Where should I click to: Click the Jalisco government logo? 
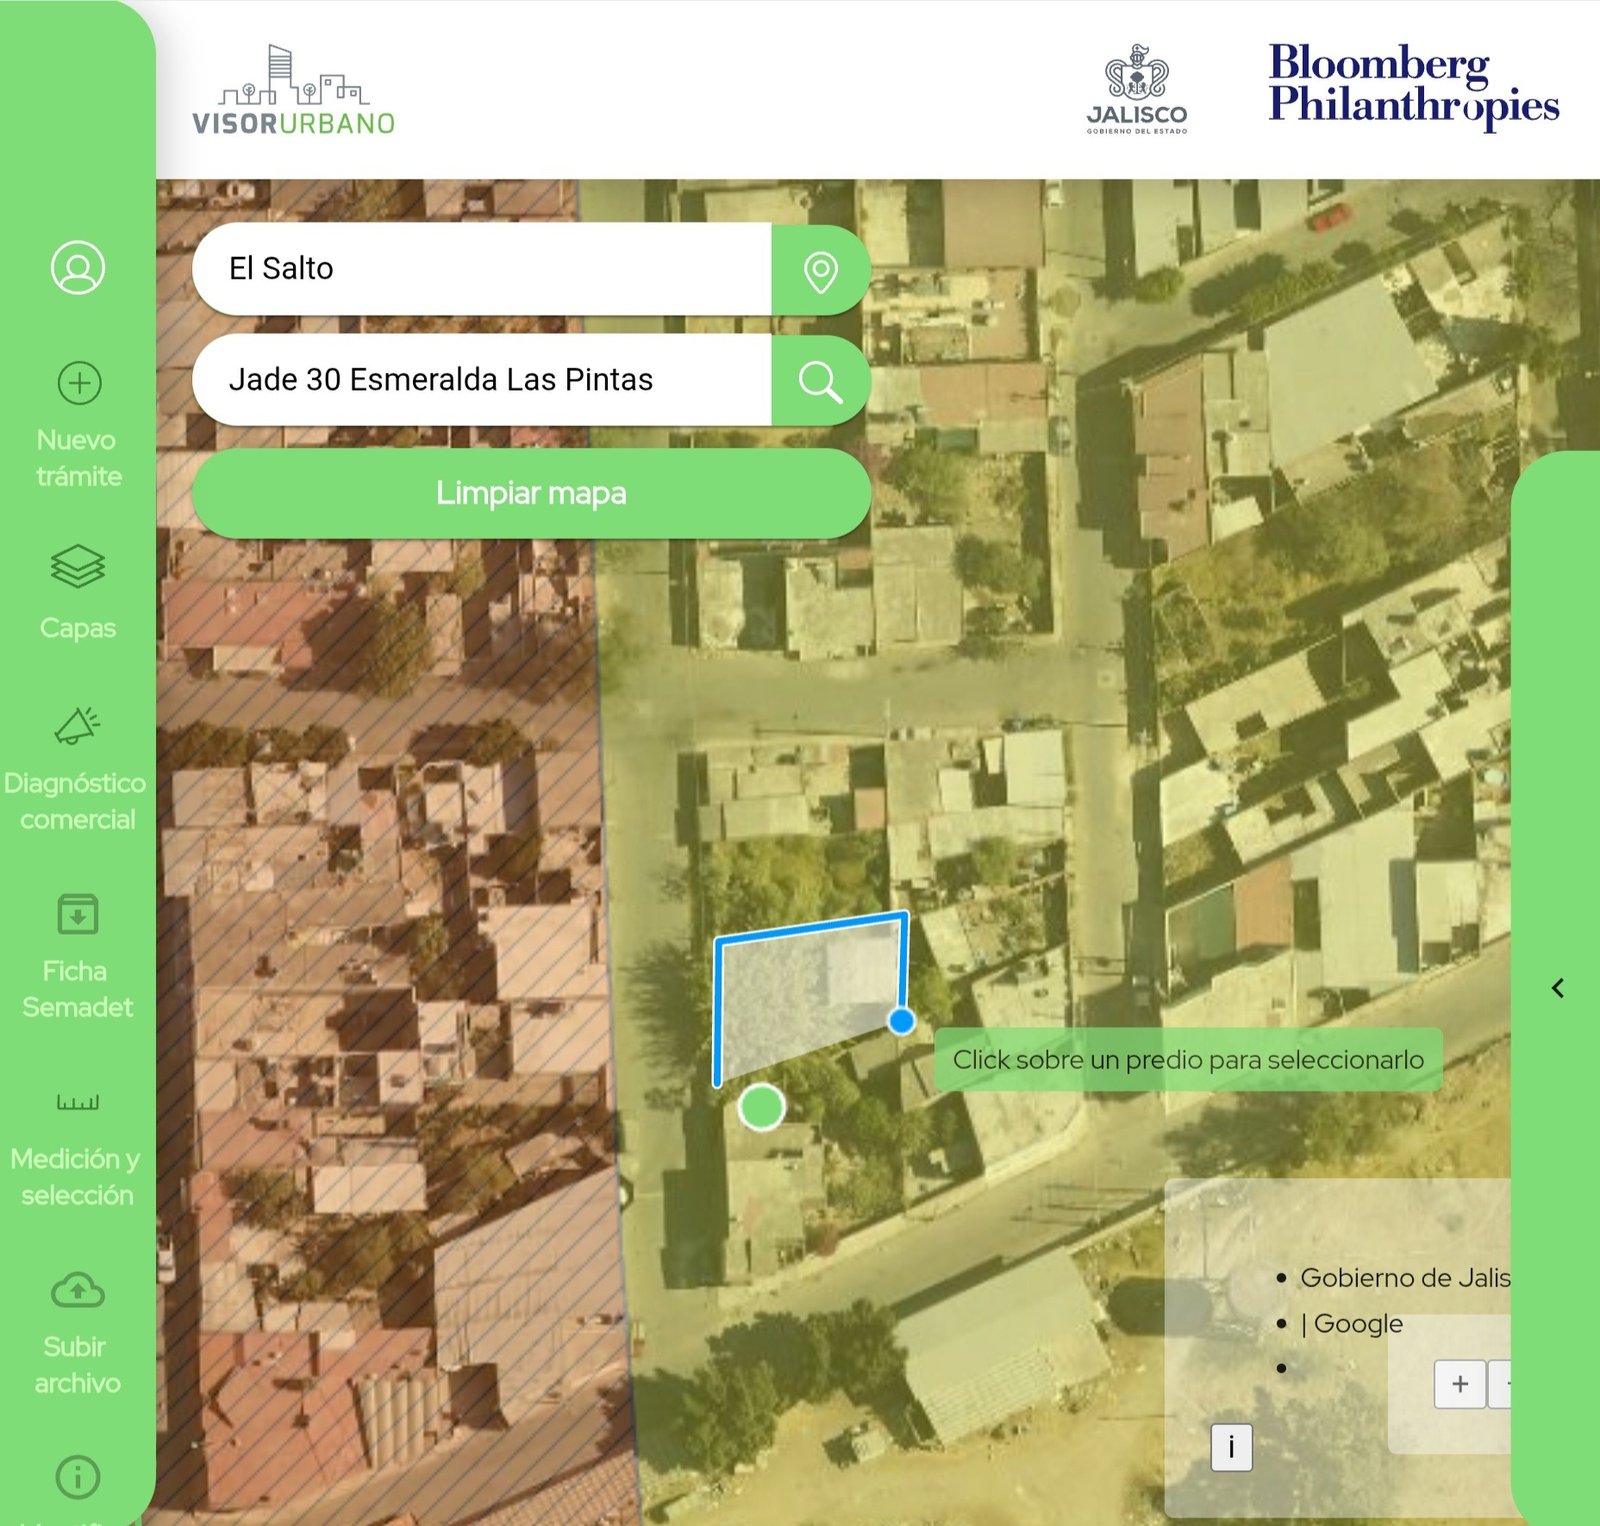[x=1137, y=90]
